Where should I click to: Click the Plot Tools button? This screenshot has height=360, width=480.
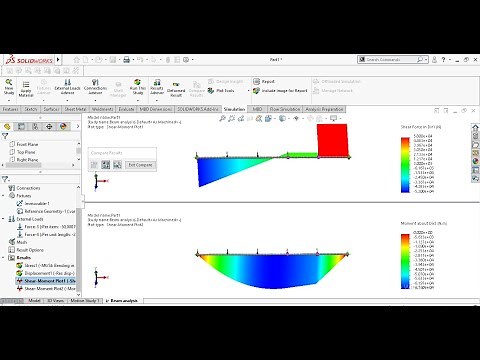pyautogui.click(x=221, y=91)
